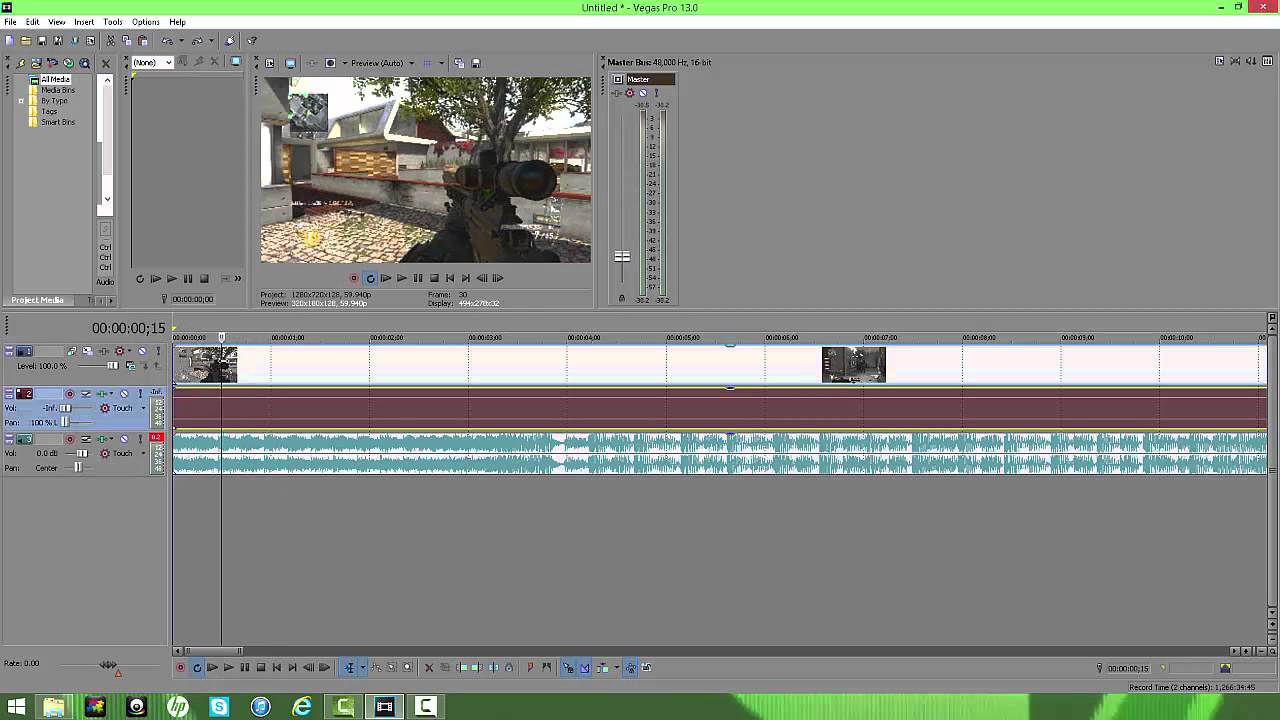The image size is (1280, 720).
Task: Select the Zoom edit tool magnifier
Action: pyautogui.click(x=408, y=667)
